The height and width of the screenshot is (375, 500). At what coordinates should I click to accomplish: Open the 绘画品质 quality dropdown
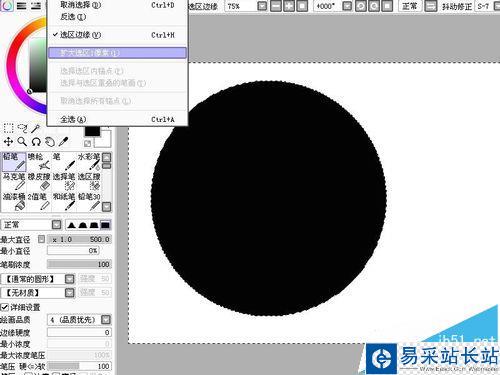(106, 320)
